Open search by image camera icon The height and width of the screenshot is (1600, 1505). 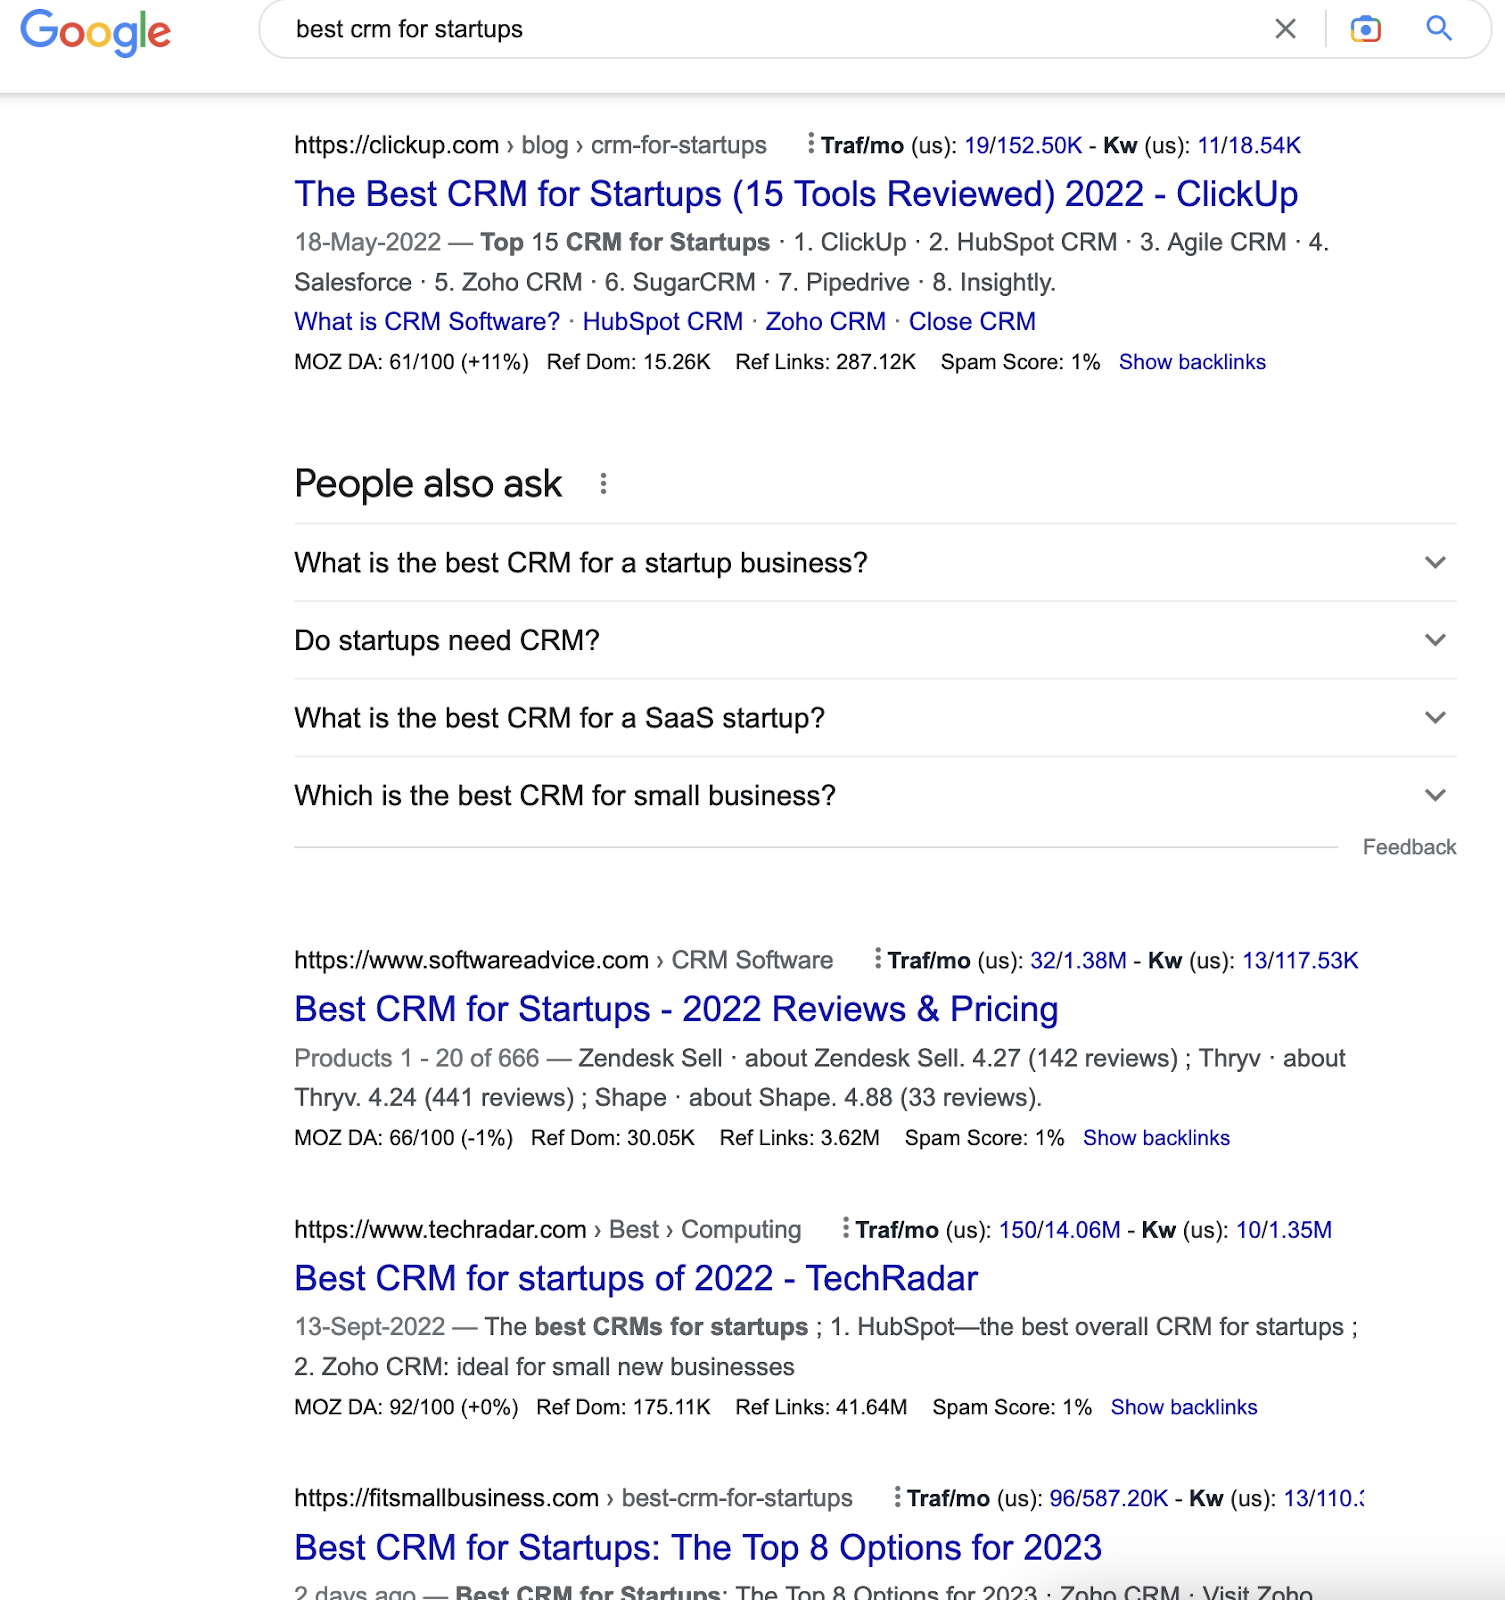coord(1365,29)
